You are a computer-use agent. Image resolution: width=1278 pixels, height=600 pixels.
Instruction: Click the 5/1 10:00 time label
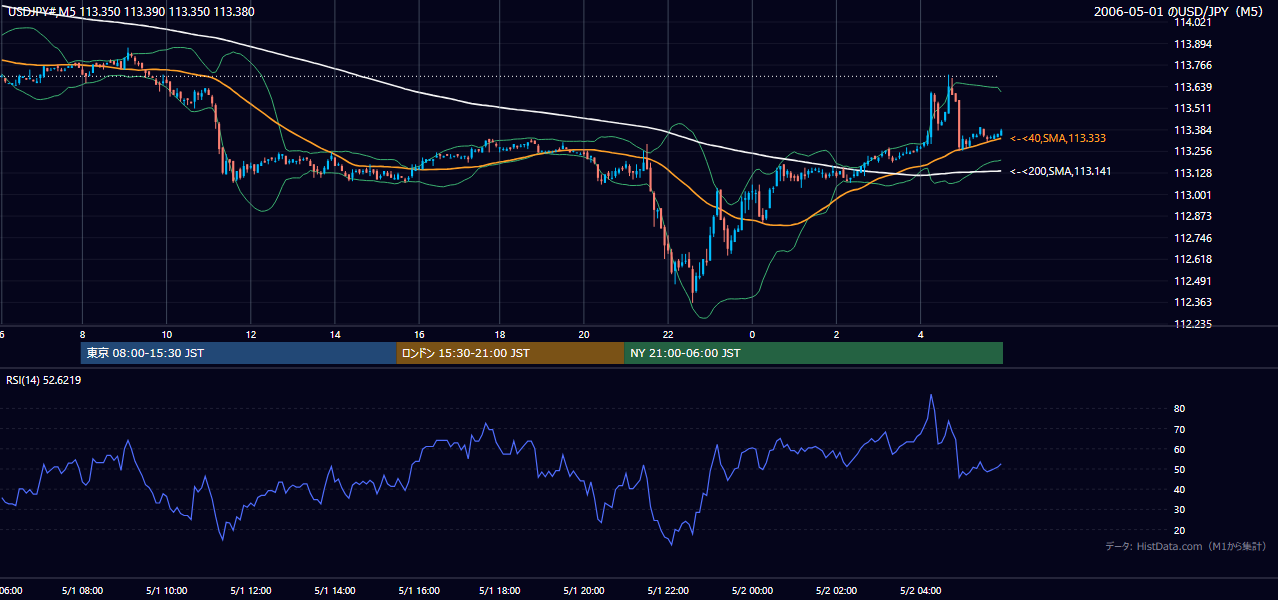[167, 591]
